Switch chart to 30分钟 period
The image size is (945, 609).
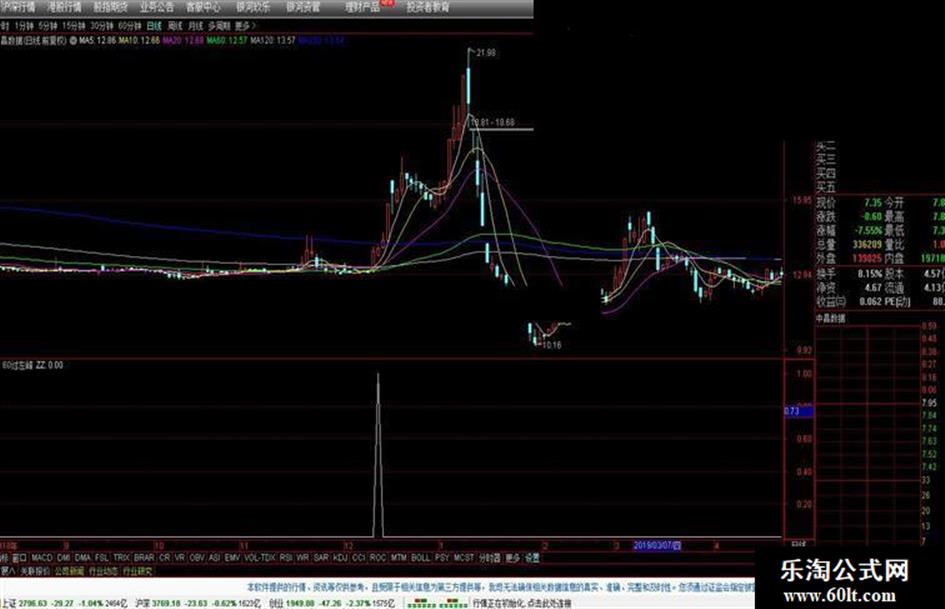(102, 26)
